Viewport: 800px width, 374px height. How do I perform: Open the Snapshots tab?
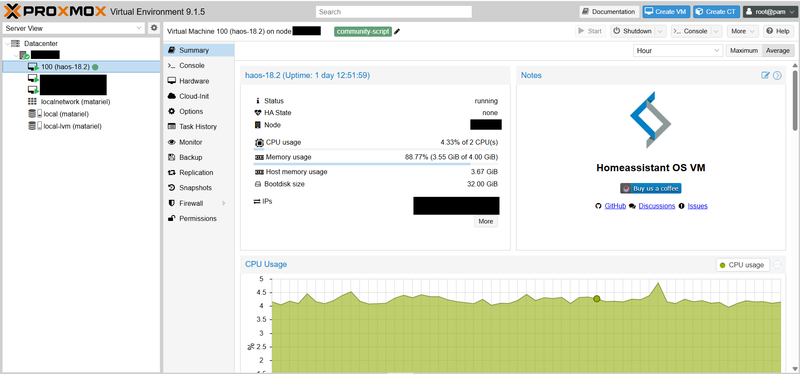coord(198,188)
